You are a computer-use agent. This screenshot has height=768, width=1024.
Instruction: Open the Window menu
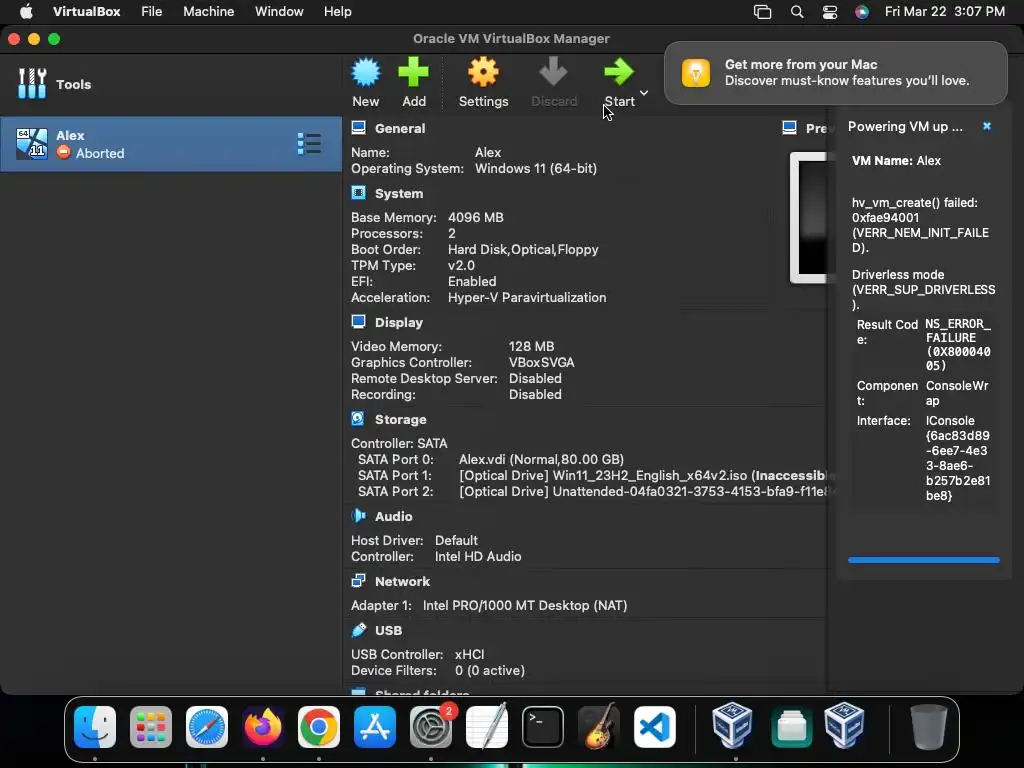click(x=279, y=11)
